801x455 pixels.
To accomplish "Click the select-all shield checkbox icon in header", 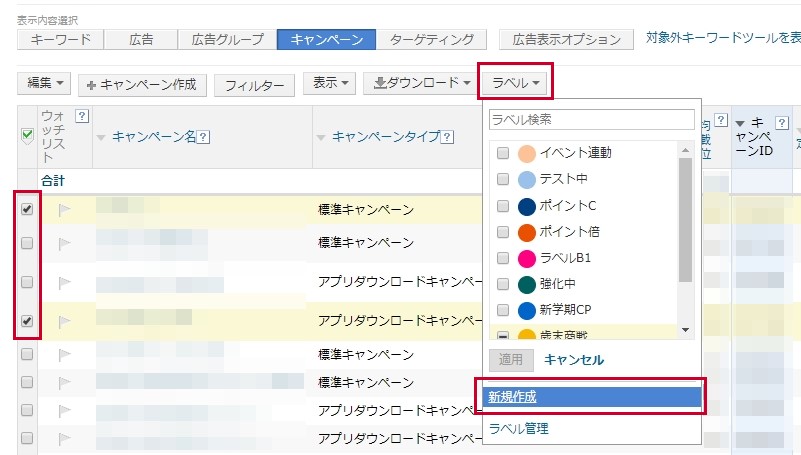I will 27,136.
